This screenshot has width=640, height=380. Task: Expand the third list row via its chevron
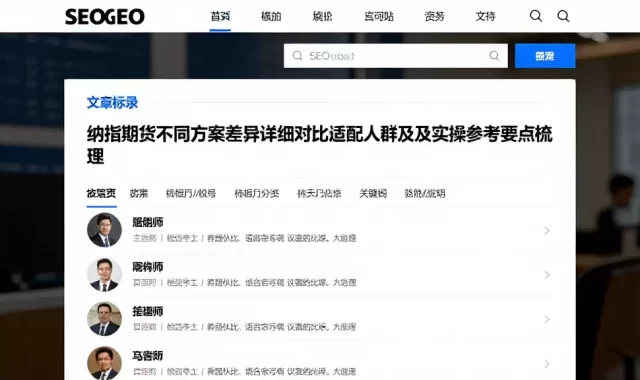tap(547, 319)
